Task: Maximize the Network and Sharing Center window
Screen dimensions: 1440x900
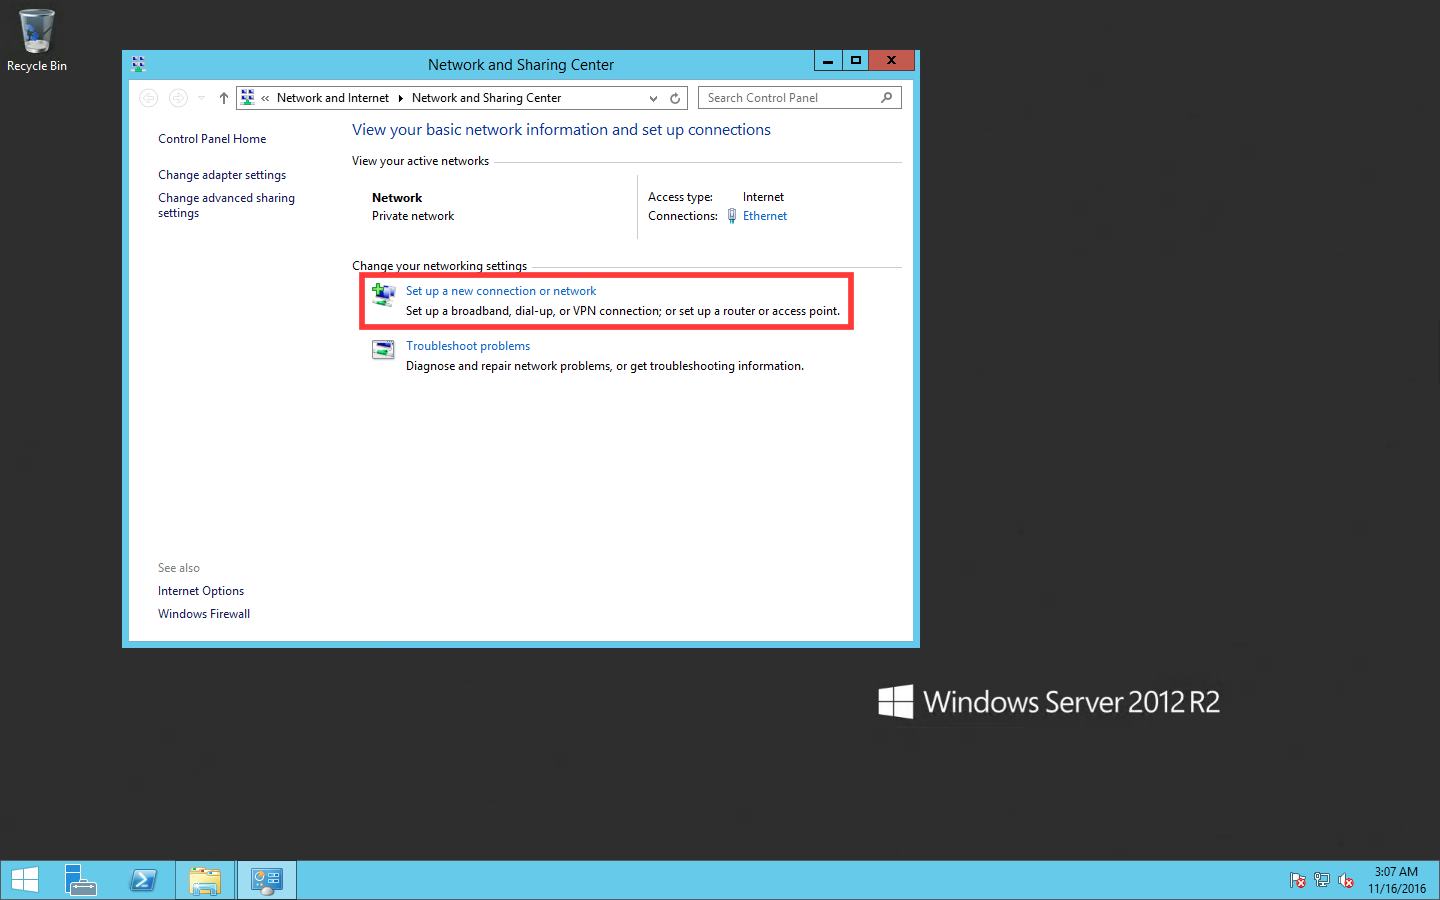Action: pyautogui.click(x=856, y=61)
